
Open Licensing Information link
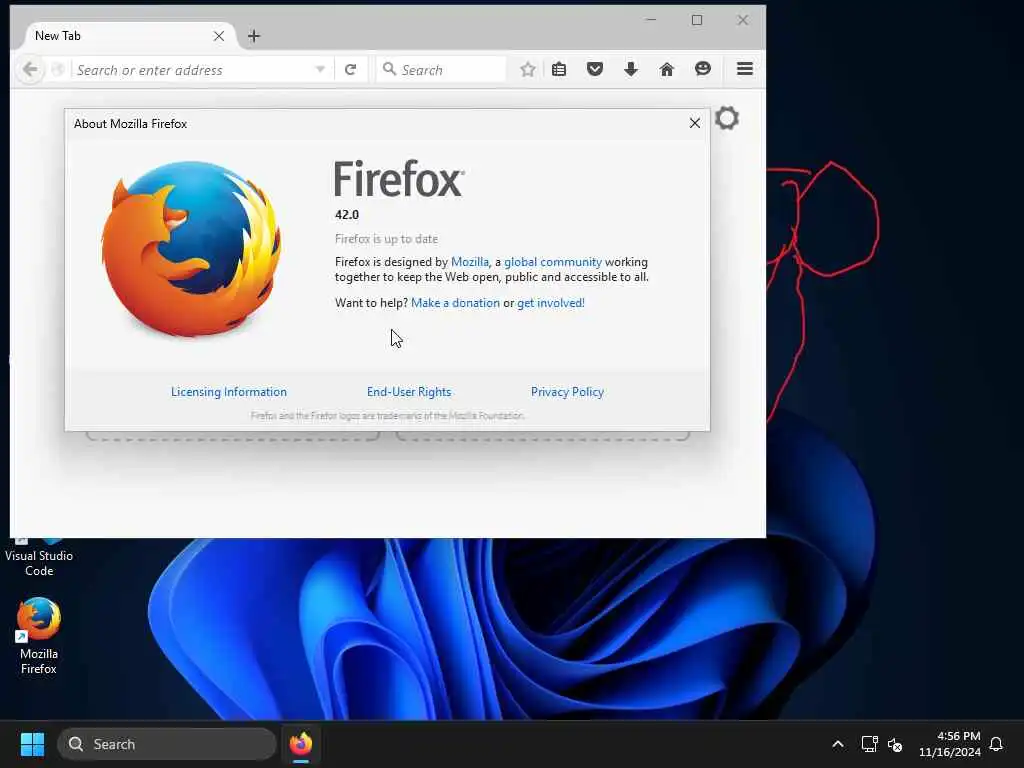(x=229, y=392)
